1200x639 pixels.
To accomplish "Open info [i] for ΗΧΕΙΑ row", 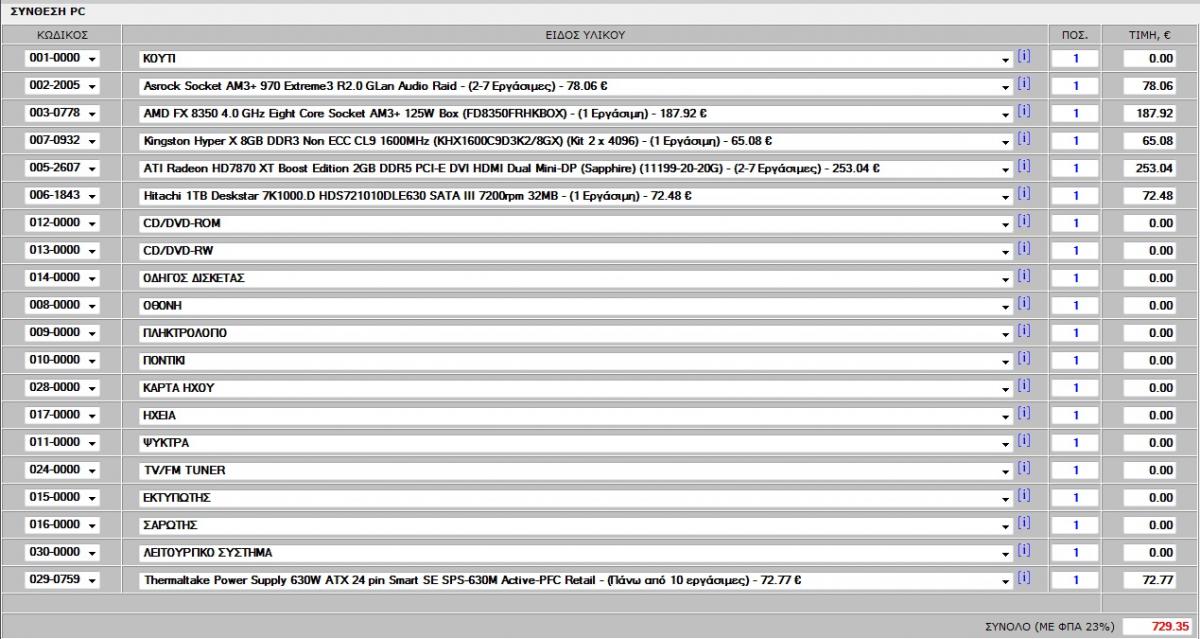I will [x=1023, y=413].
